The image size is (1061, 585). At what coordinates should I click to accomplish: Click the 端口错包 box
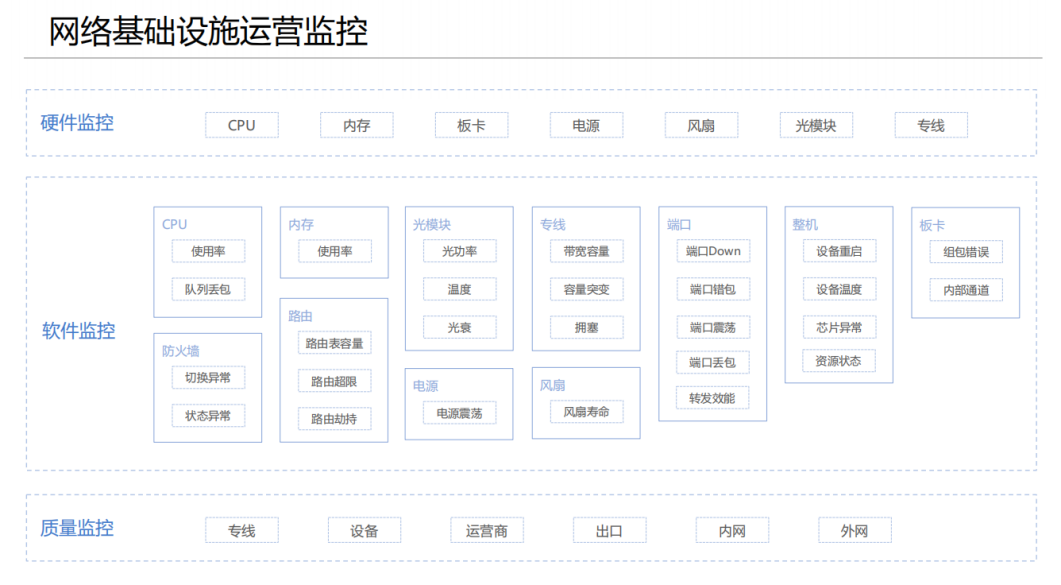pyautogui.click(x=713, y=289)
